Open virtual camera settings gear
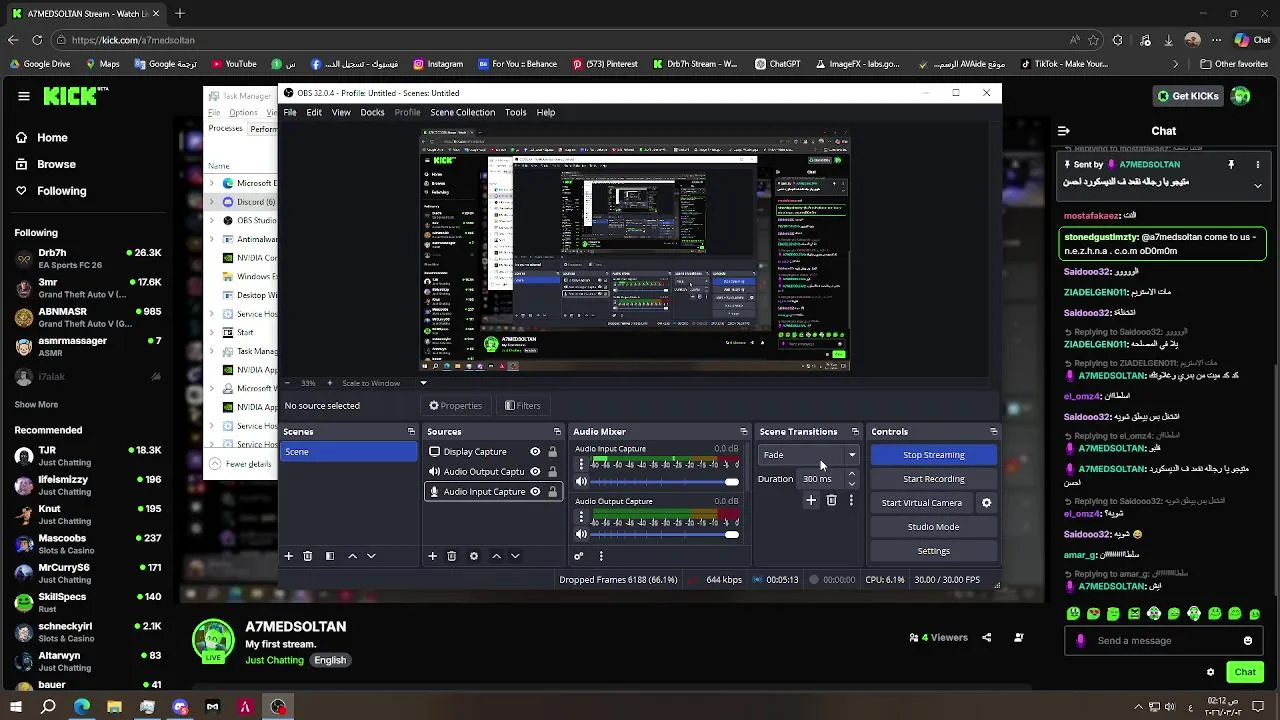This screenshot has width=1280, height=720. click(986, 503)
